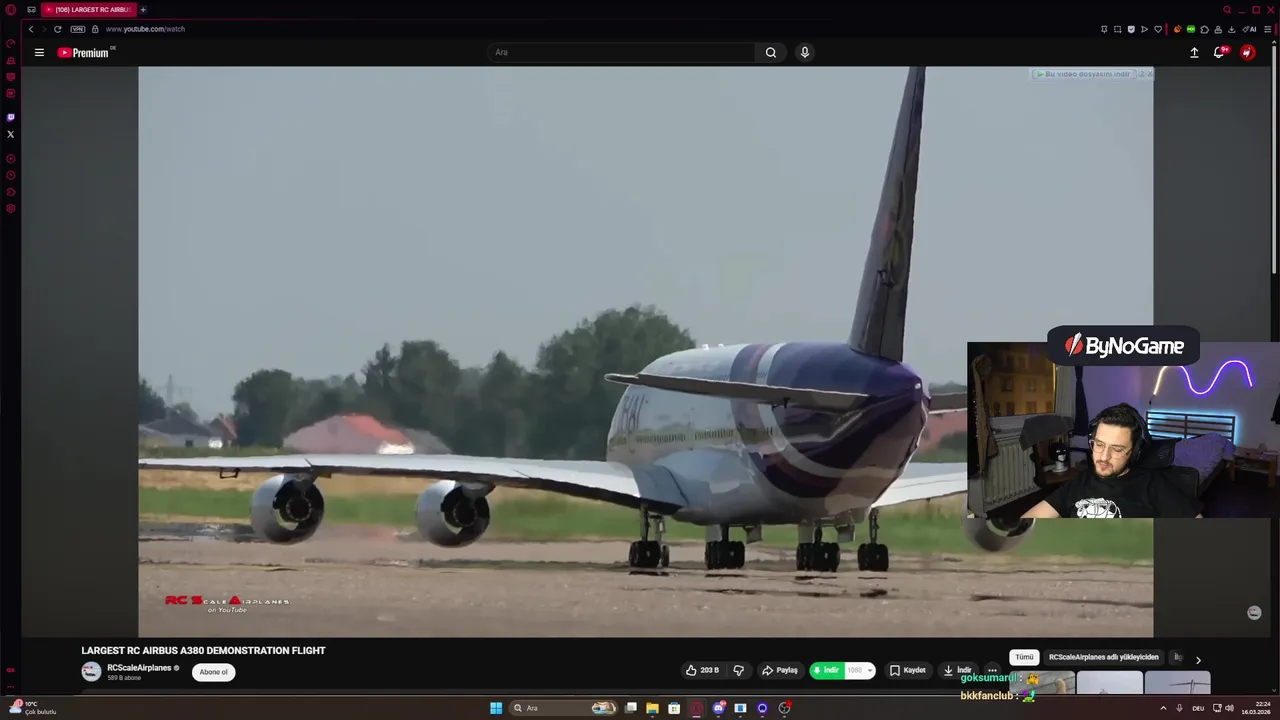Open the RCScaleAirplanes channel name
The height and width of the screenshot is (720, 1280).
[139, 668]
